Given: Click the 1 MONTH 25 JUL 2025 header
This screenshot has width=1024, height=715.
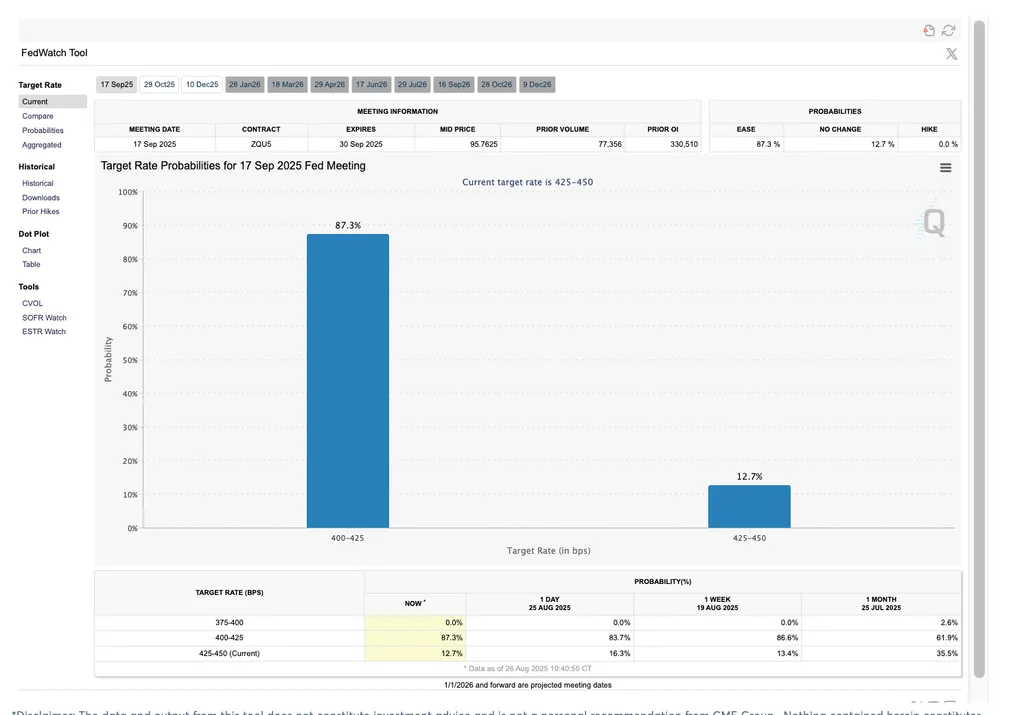Looking at the screenshot, I should [881, 603].
